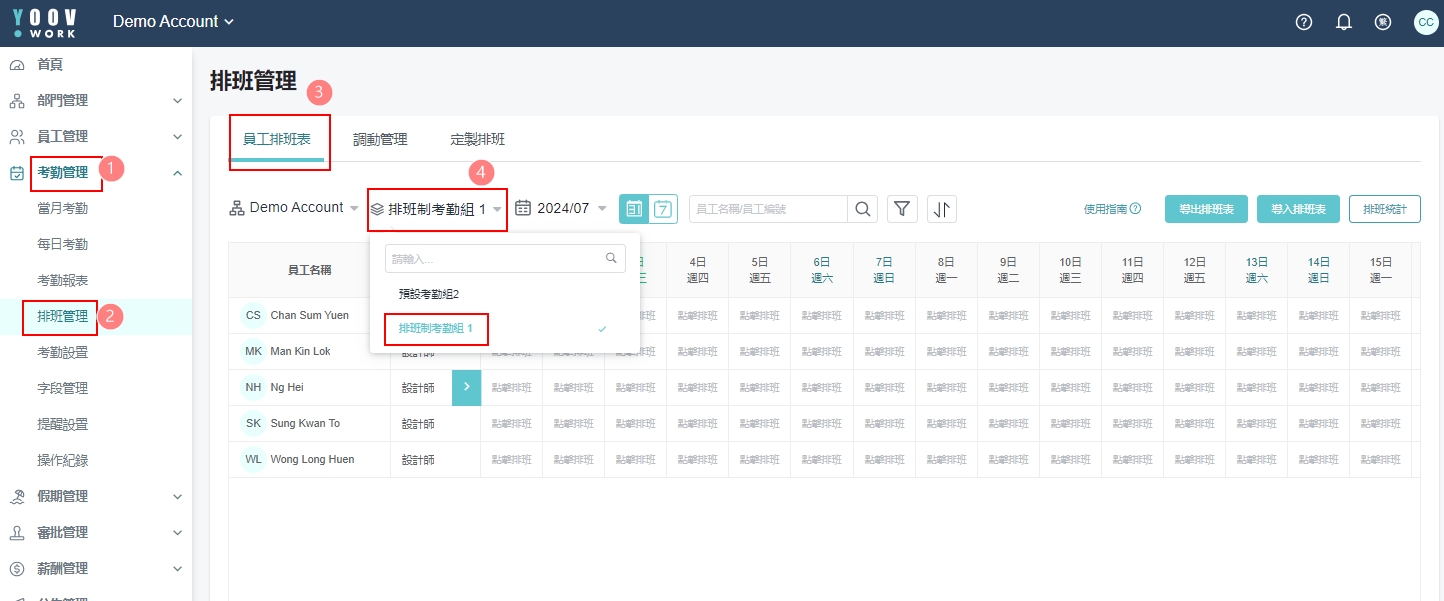Expand the 部門管理 sidebar menu
This screenshot has width=1444, height=601.
click(x=96, y=100)
